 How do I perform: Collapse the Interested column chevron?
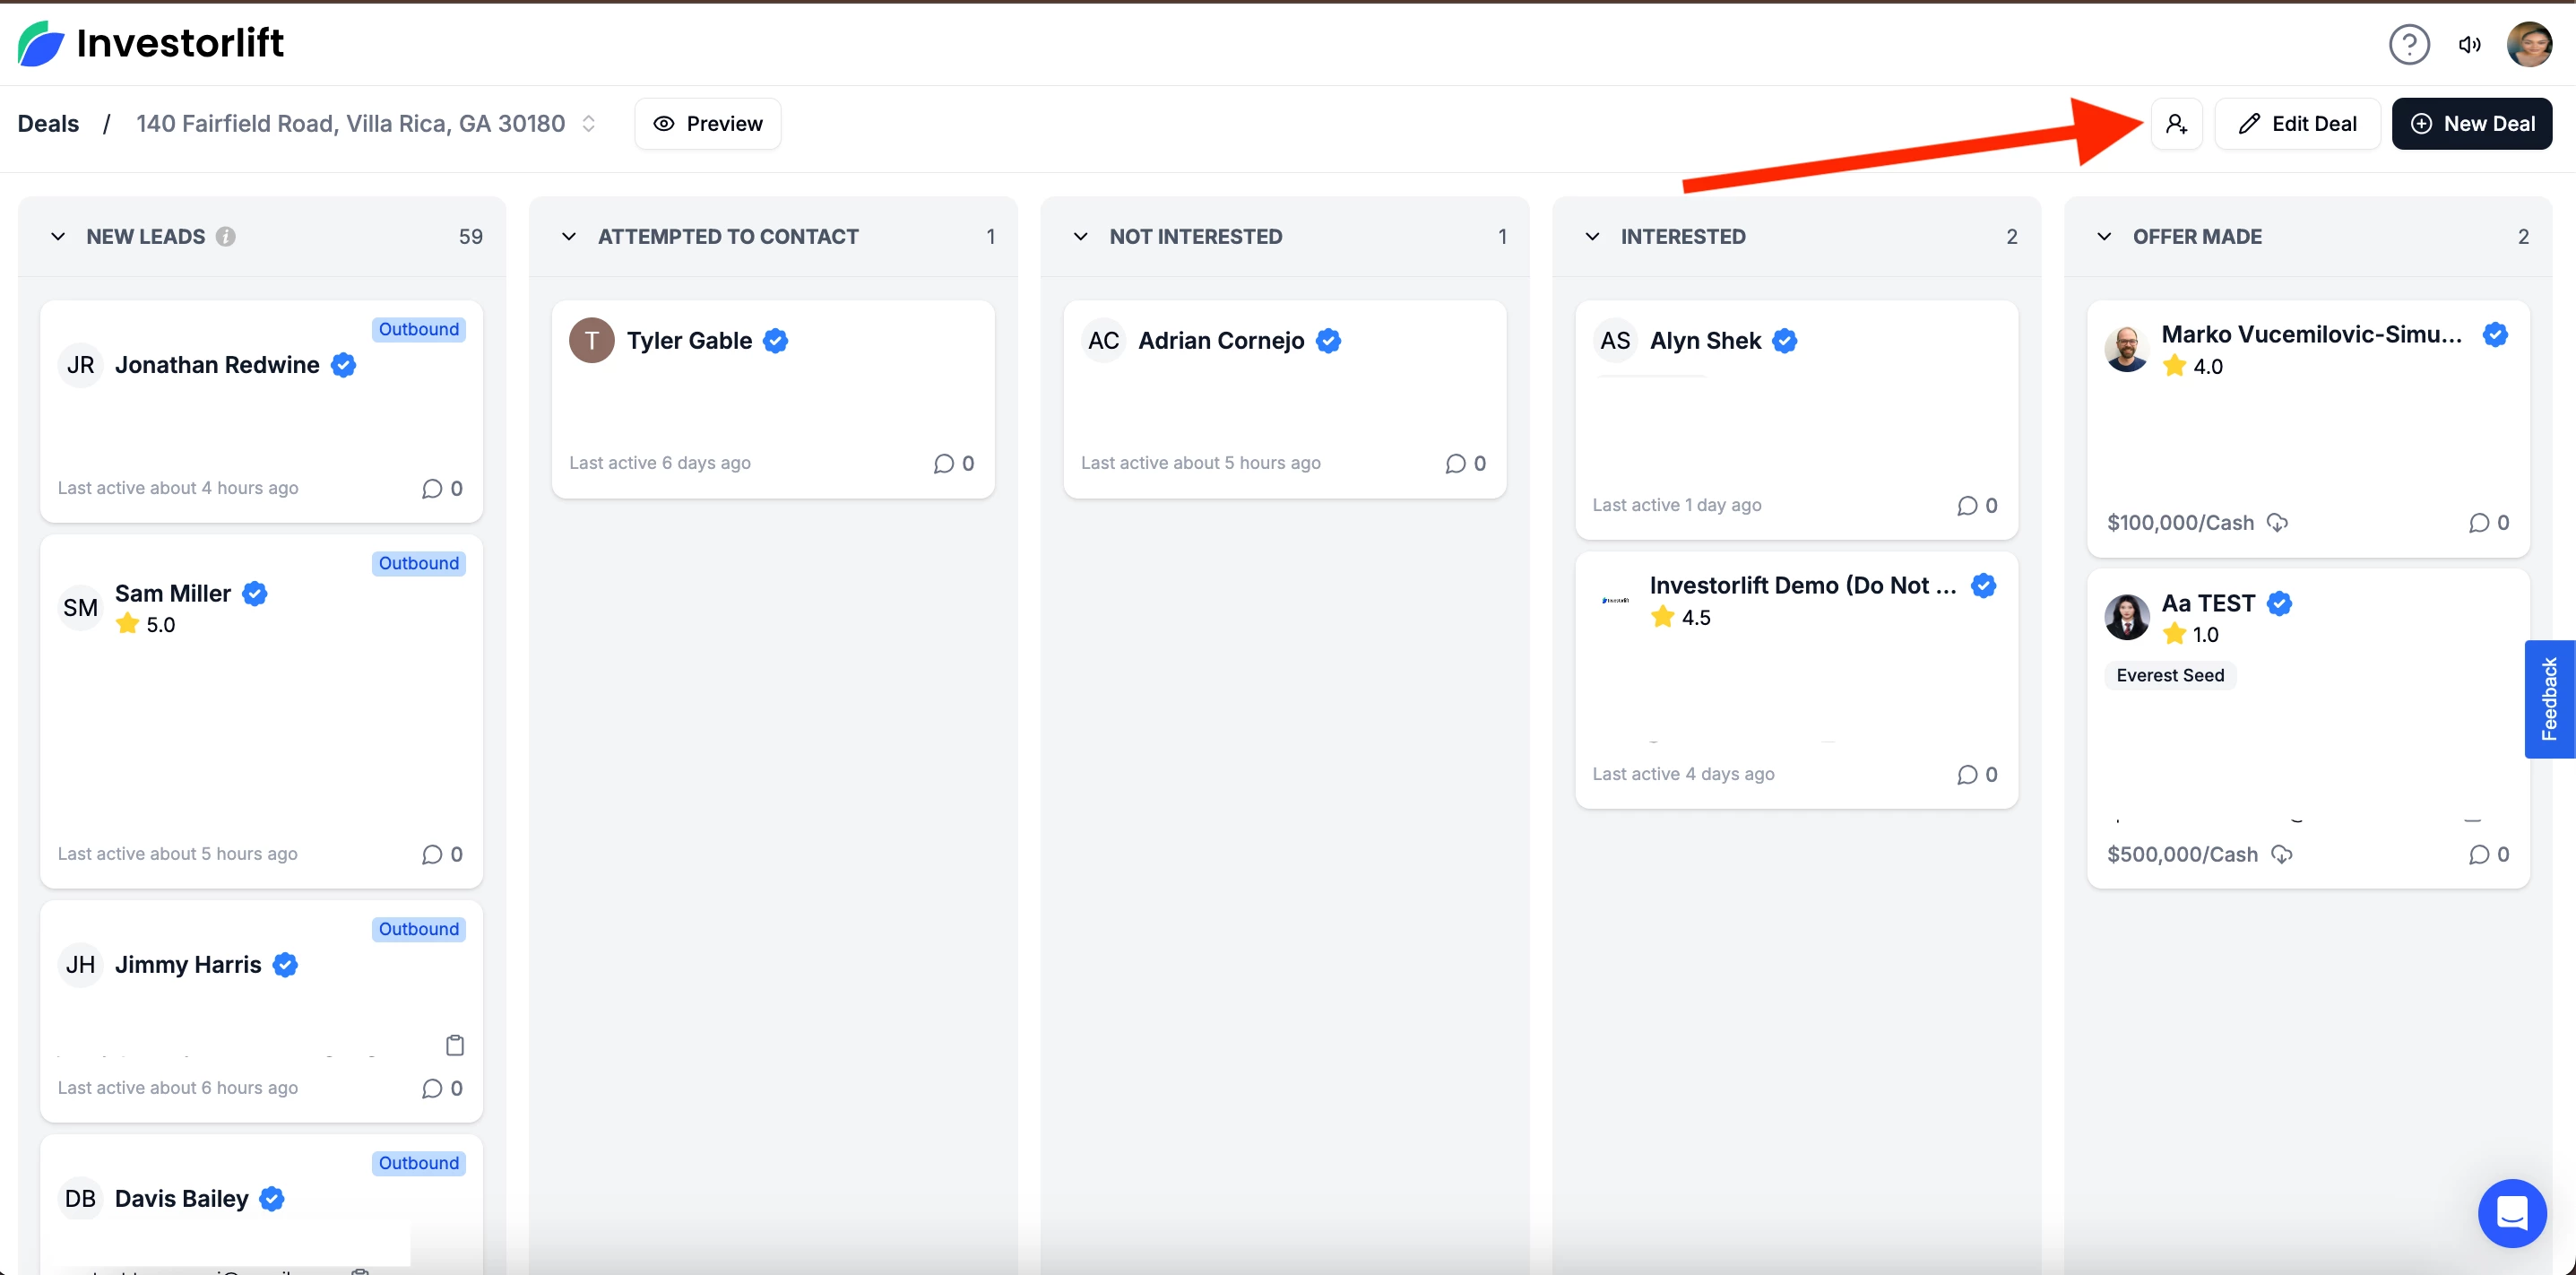click(1592, 236)
